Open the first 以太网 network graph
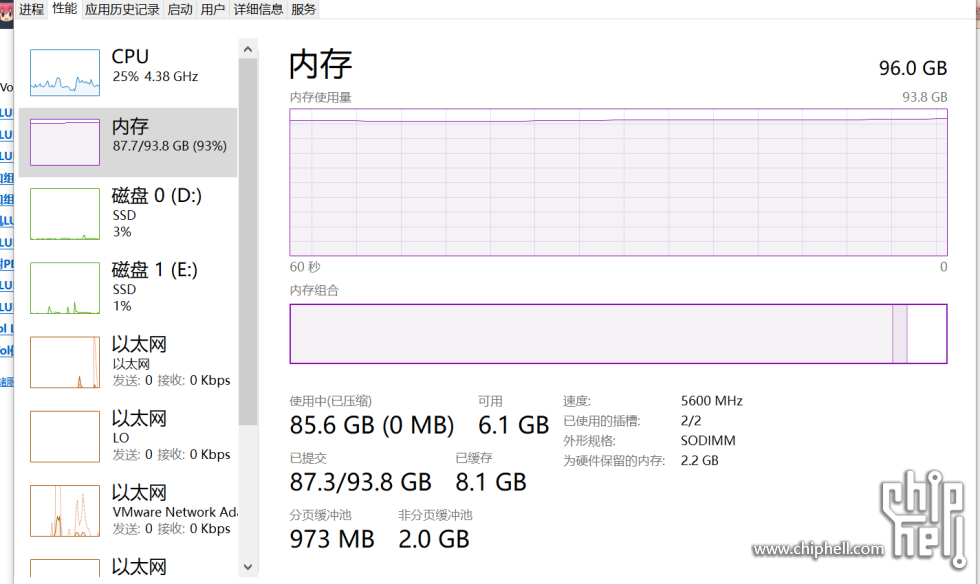This screenshot has height=584, width=980. 65,362
